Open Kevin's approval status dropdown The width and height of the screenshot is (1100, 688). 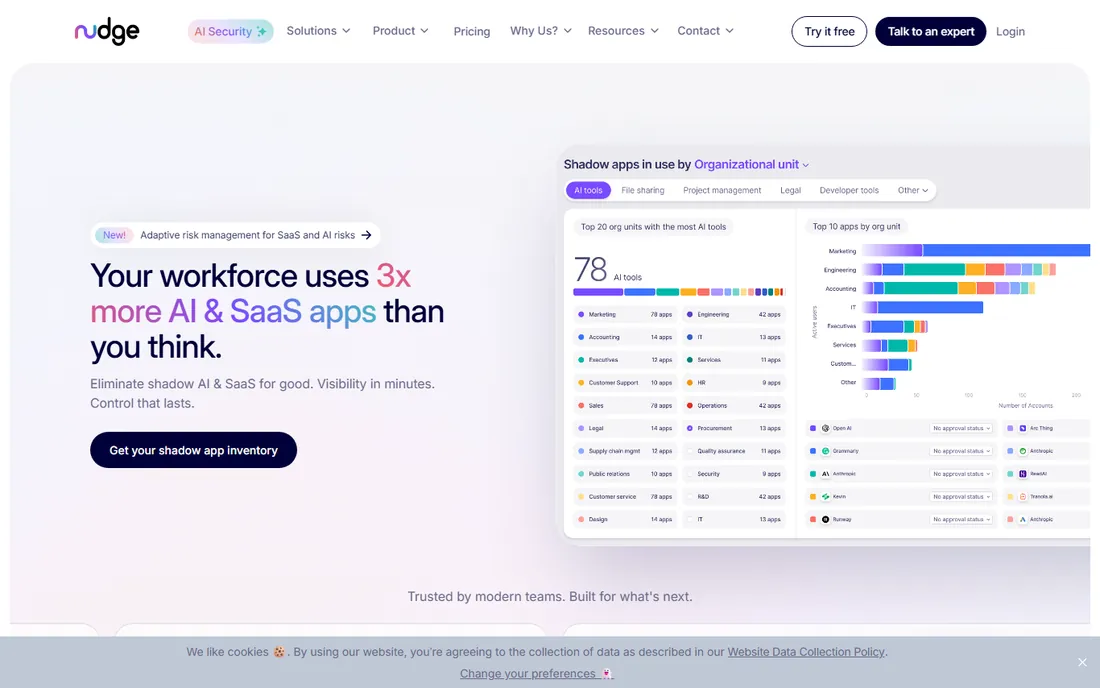pyautogui.click(x=961, y=497)
